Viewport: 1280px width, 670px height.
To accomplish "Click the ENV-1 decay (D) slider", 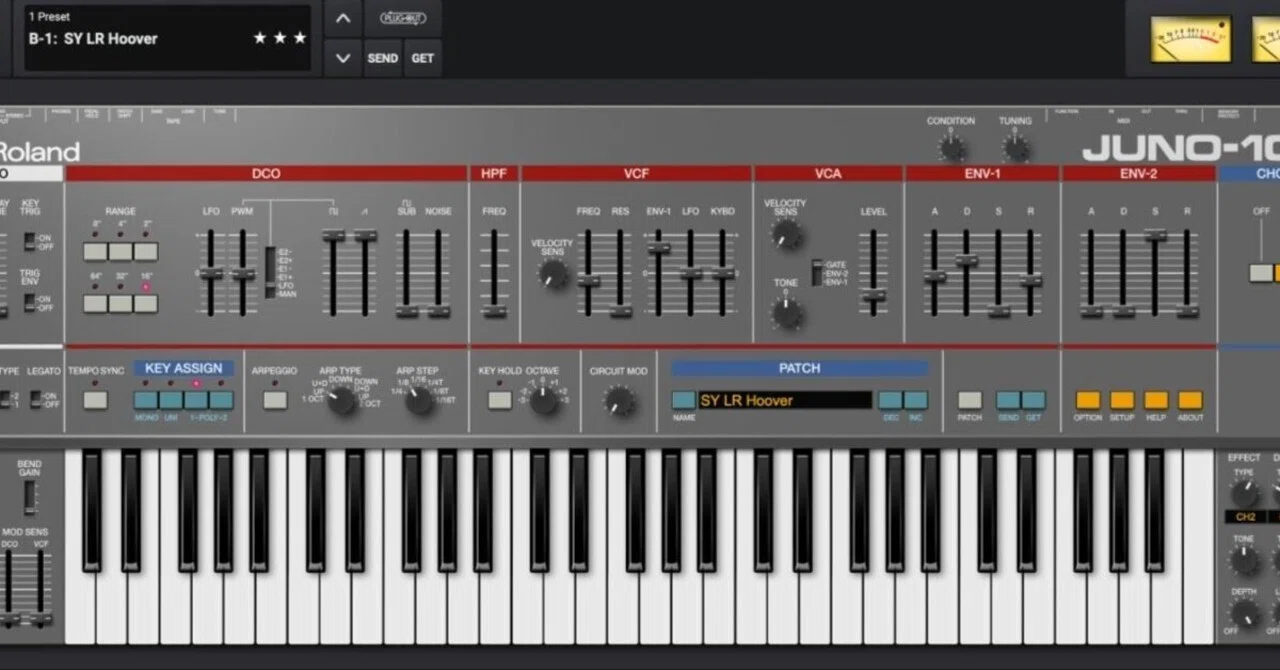I will point(966,273).
